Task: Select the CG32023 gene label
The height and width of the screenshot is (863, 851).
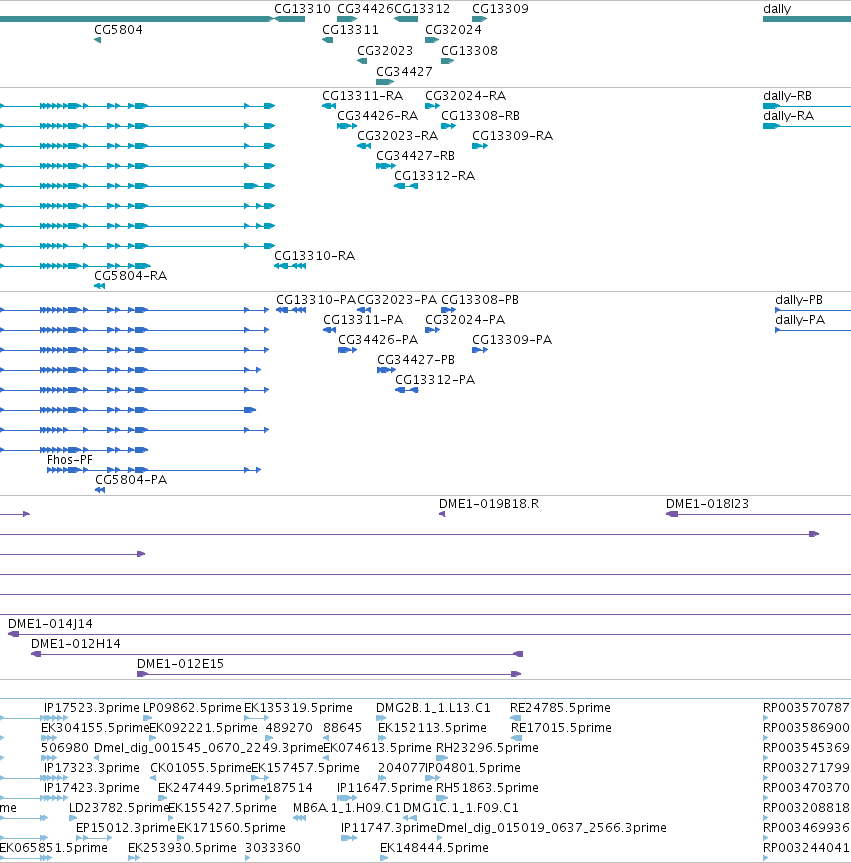Action: click(385, 51)
